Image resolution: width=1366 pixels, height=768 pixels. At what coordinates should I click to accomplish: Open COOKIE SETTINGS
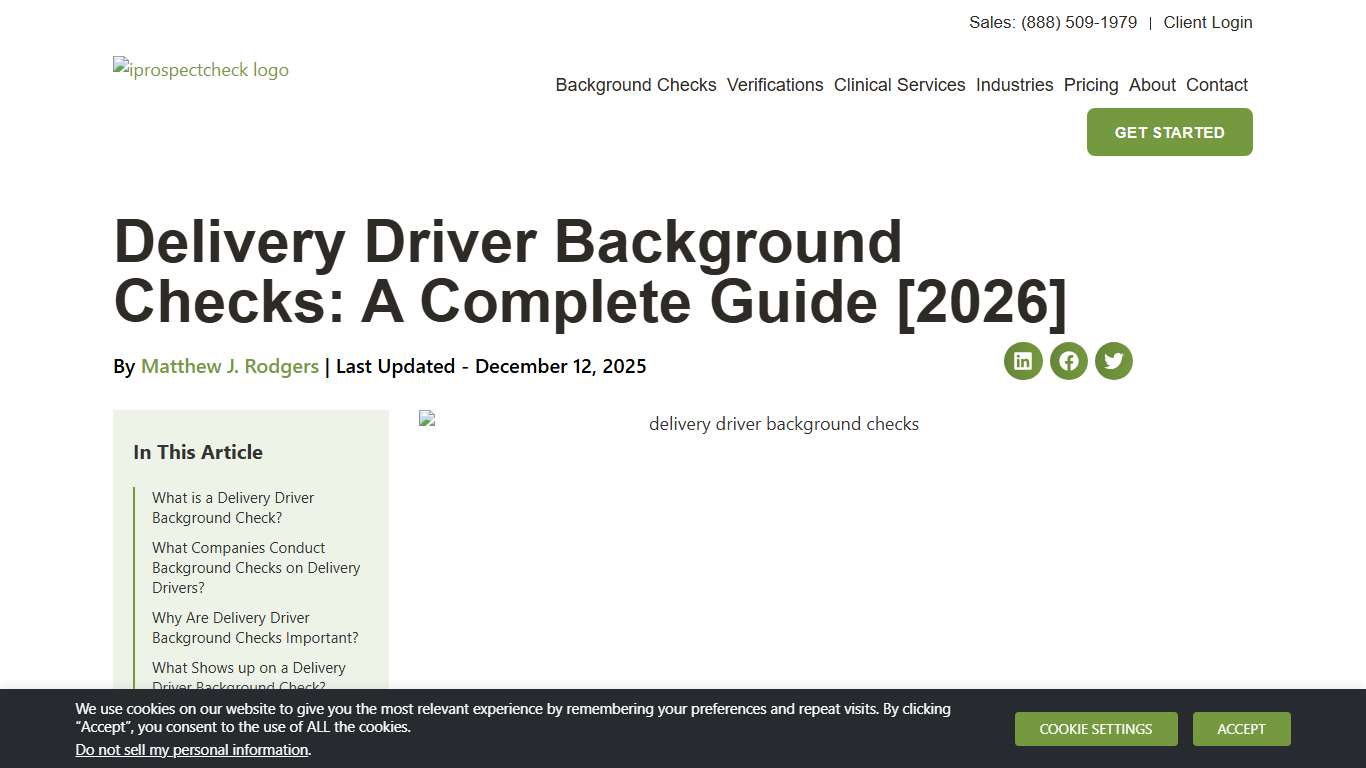[1096, 729]
